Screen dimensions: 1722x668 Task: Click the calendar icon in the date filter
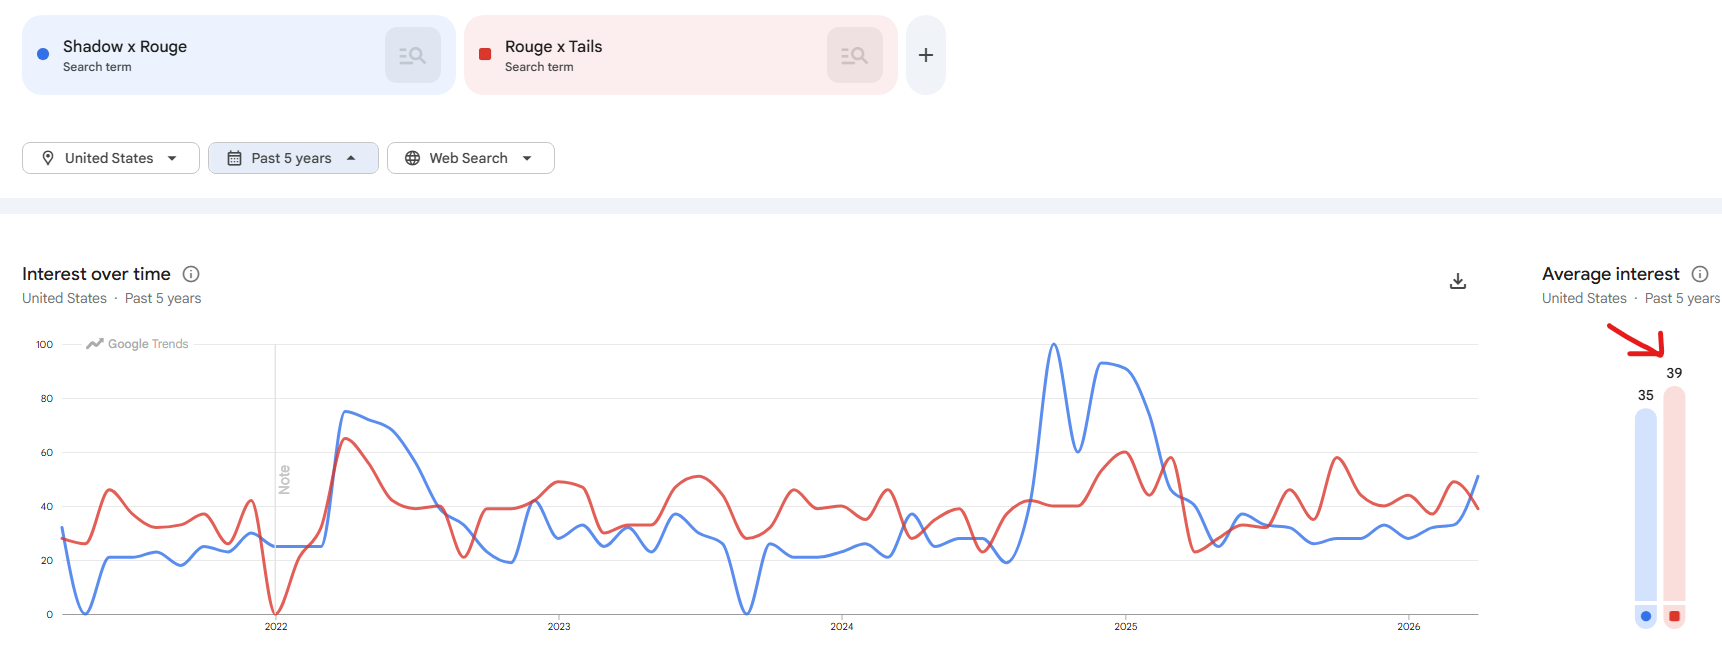pyautogui.click(x=235, y=158)
